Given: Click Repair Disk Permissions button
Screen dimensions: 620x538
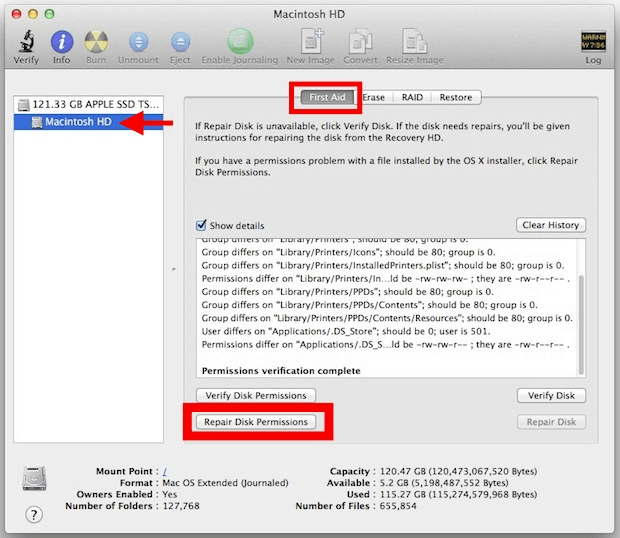Looking at the screenshot, I should pyautogui.click(x=256, y=422).
